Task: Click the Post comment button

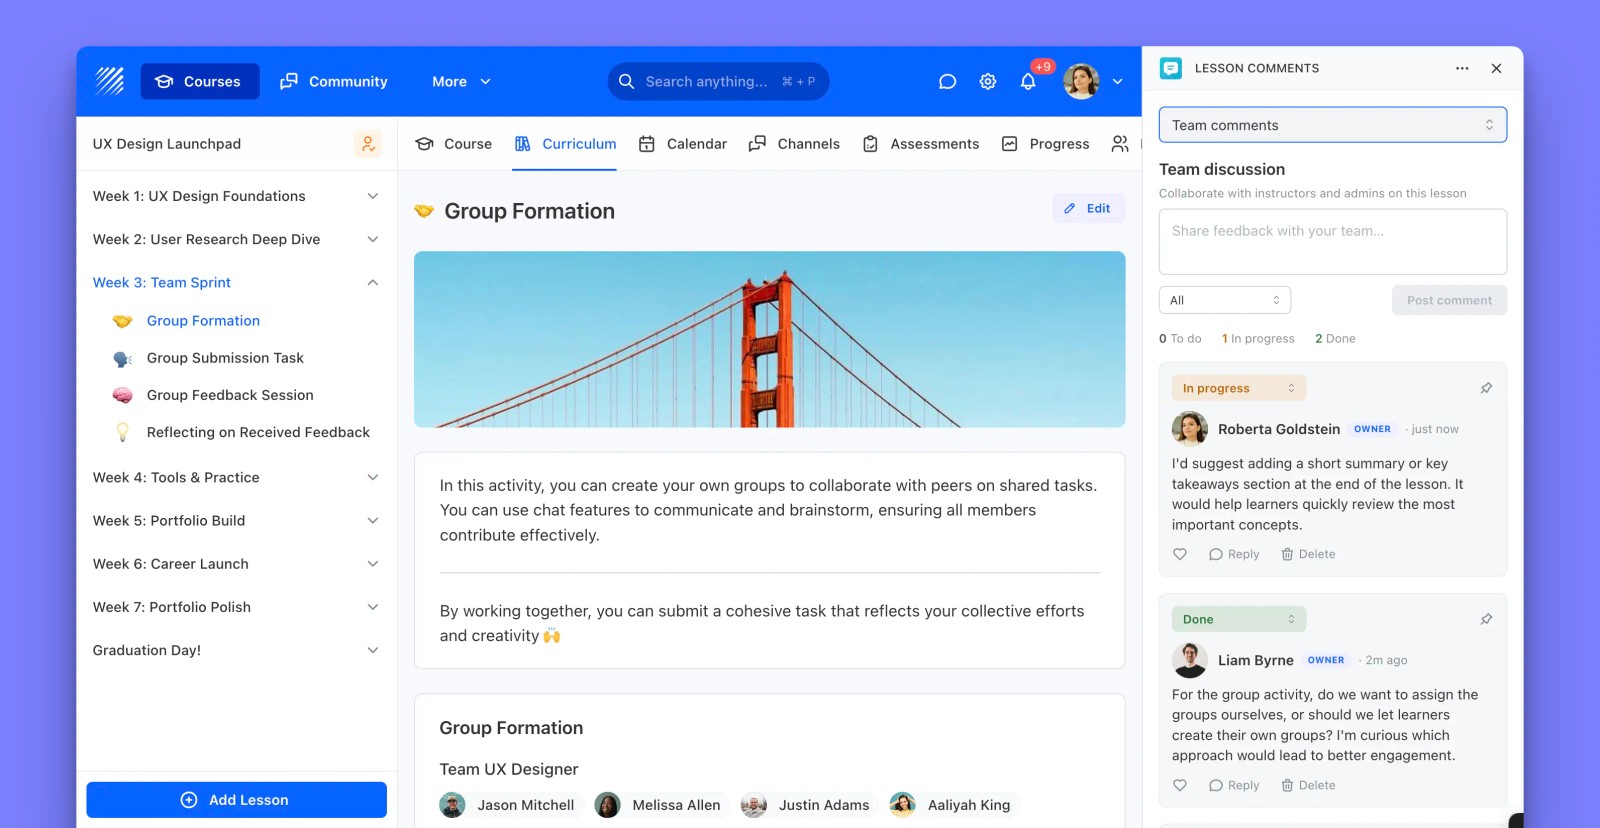Action: pos(1449,300)
